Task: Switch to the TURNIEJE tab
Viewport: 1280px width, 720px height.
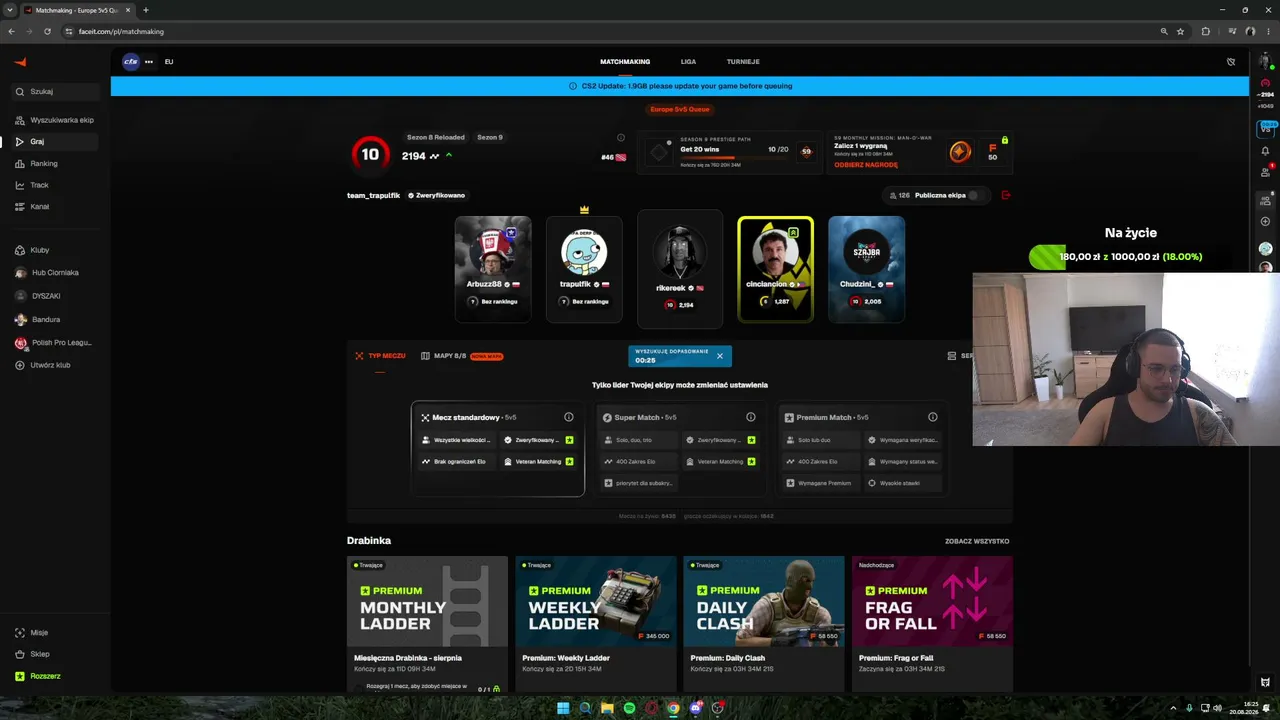Action: pos(743,62)
